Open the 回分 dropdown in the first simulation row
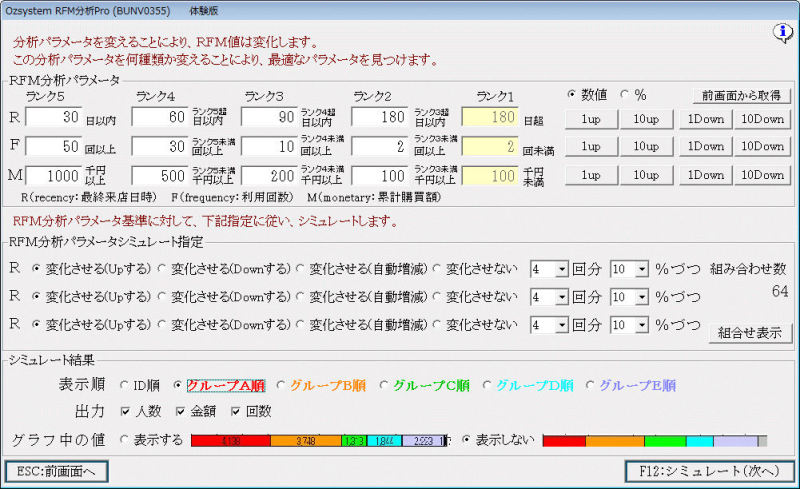Viewport: 800px width, 489px height. coord(561,269)
